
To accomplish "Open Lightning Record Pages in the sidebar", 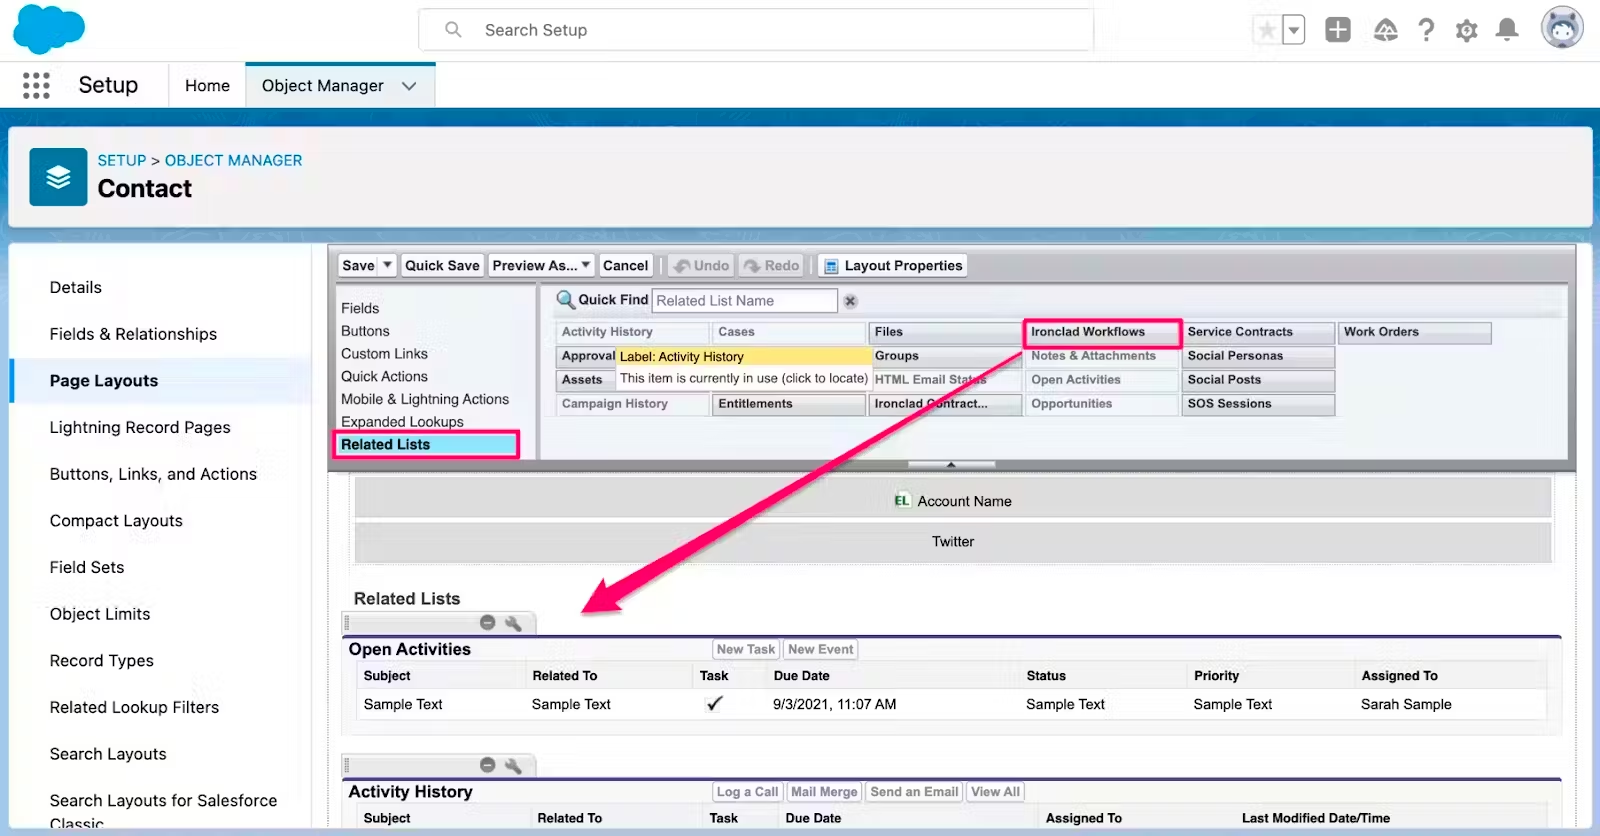I will [140, 427].
